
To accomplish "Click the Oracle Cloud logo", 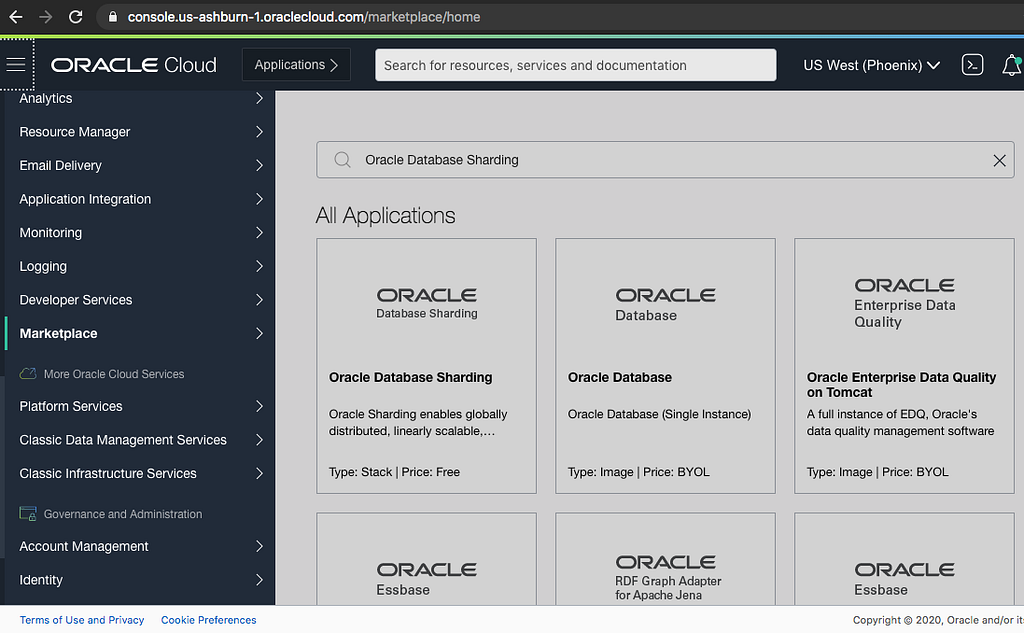I will 134,65.
